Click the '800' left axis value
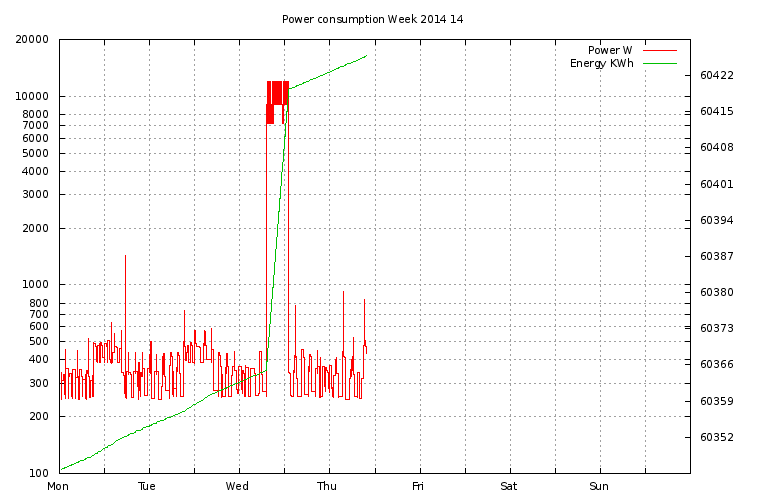 pyautogui.click(x=39, y=303)
